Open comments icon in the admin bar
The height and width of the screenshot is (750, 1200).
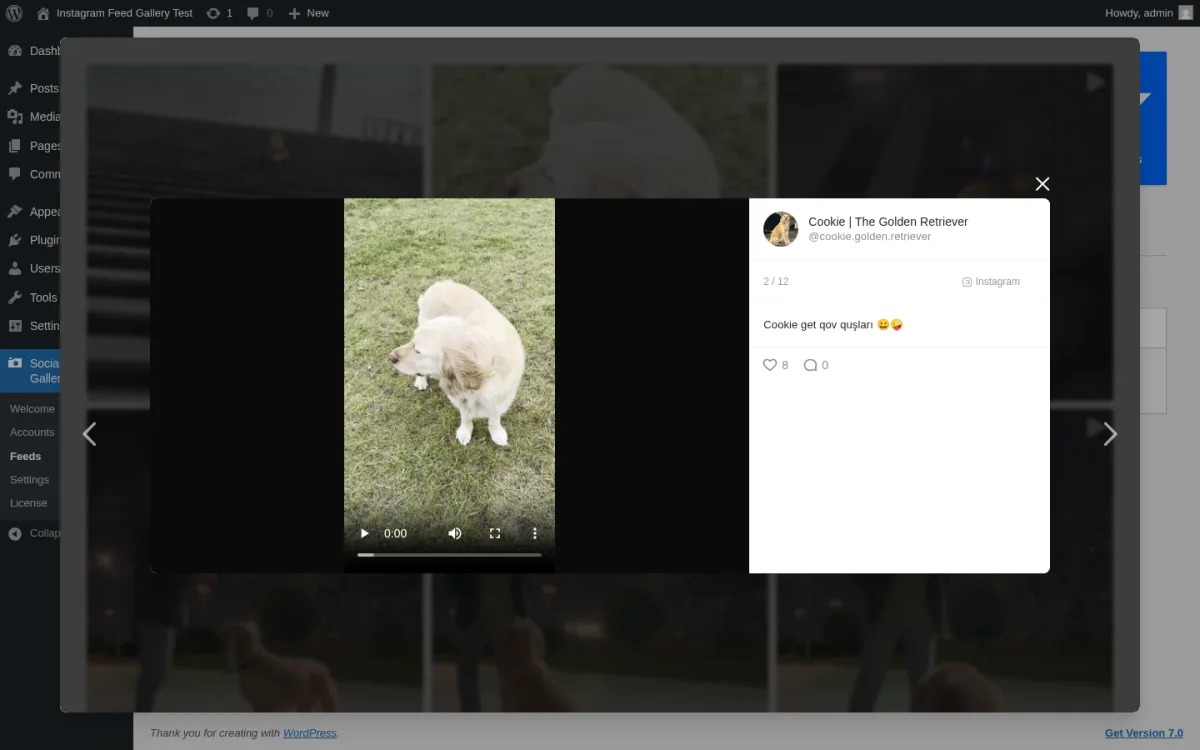click(x=259, y=13)
